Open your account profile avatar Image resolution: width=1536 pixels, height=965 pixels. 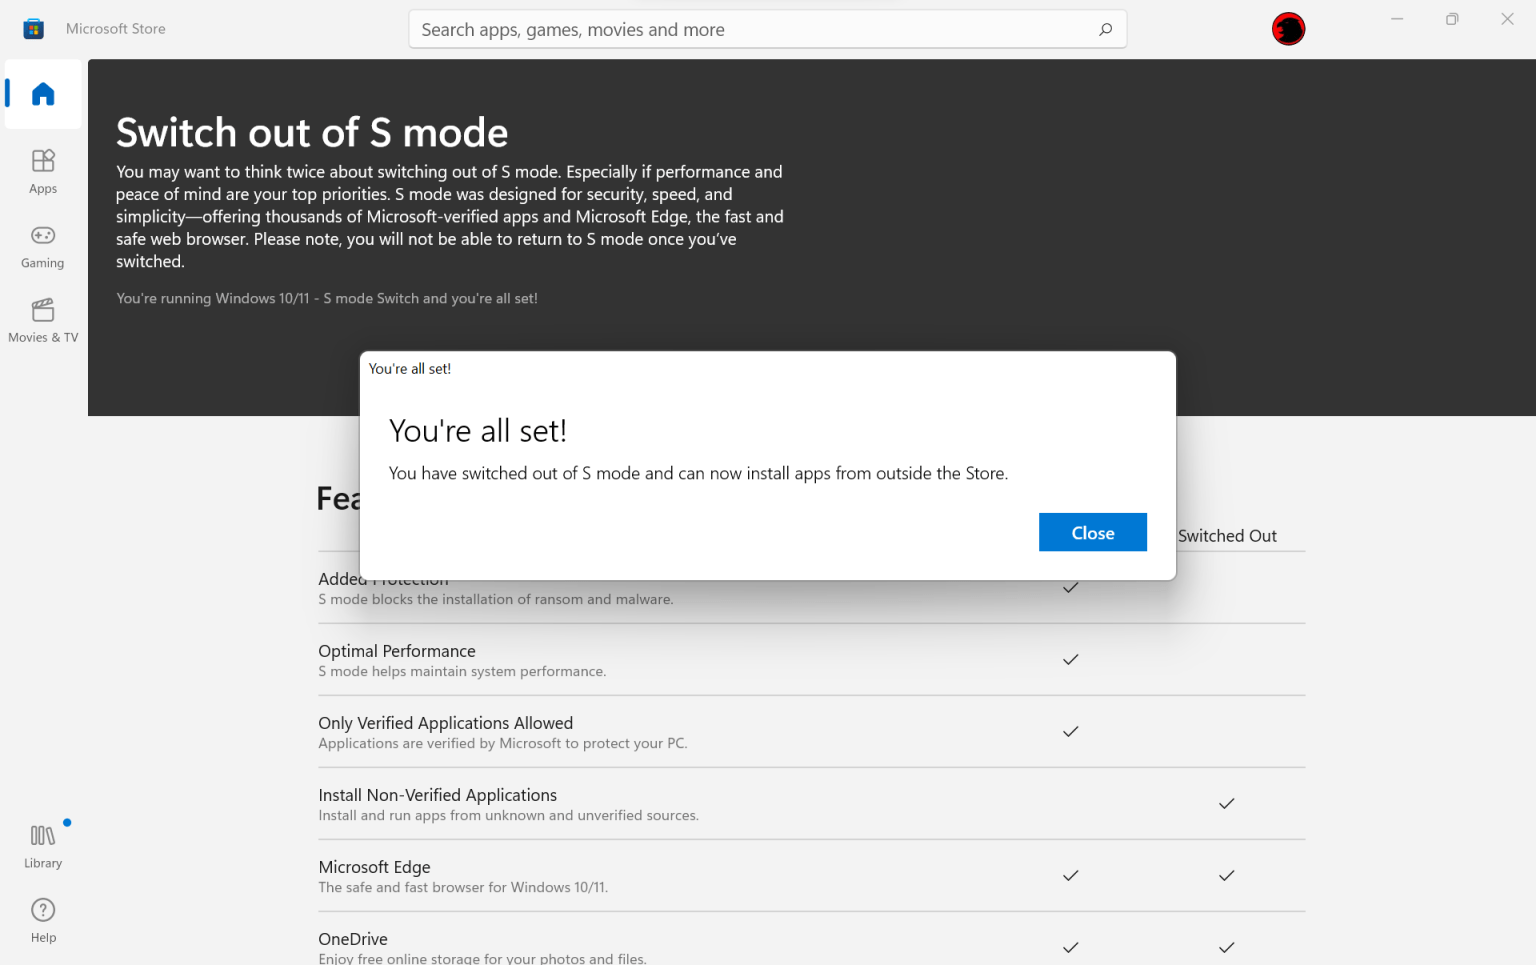[x=1288, y=28]
